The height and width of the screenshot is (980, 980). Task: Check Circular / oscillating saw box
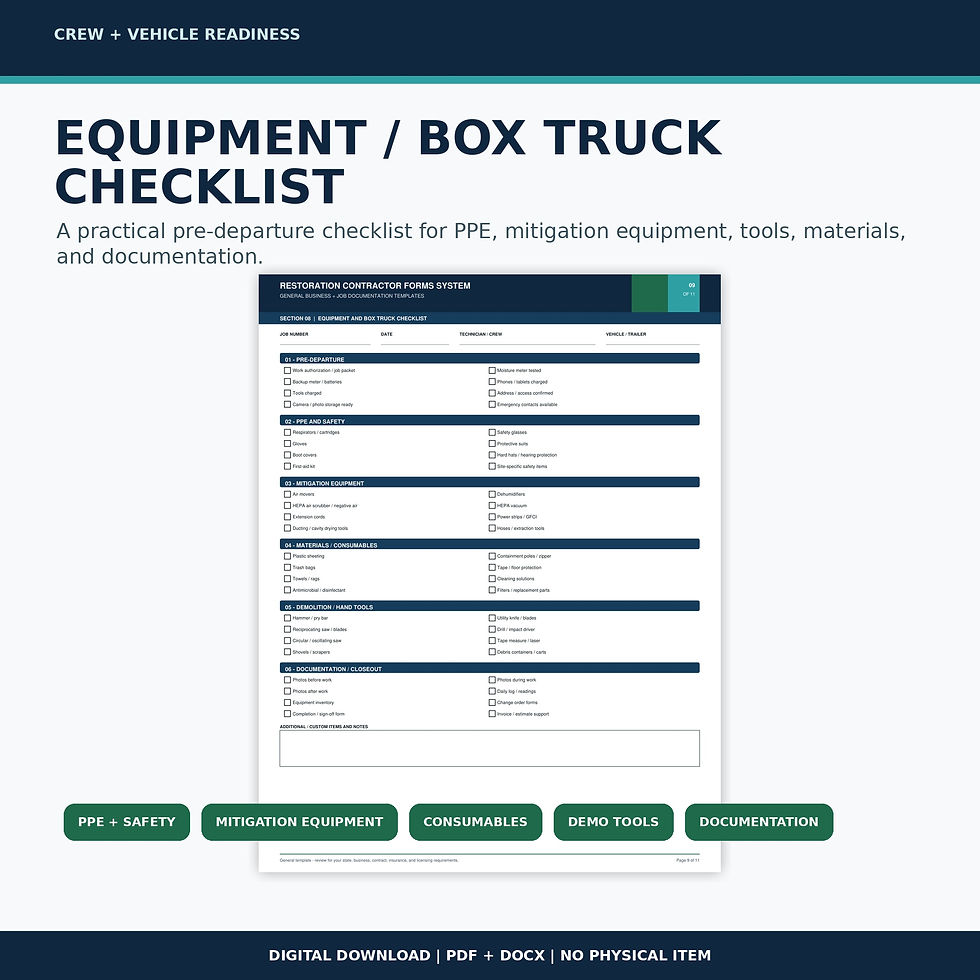click(288, 641)
